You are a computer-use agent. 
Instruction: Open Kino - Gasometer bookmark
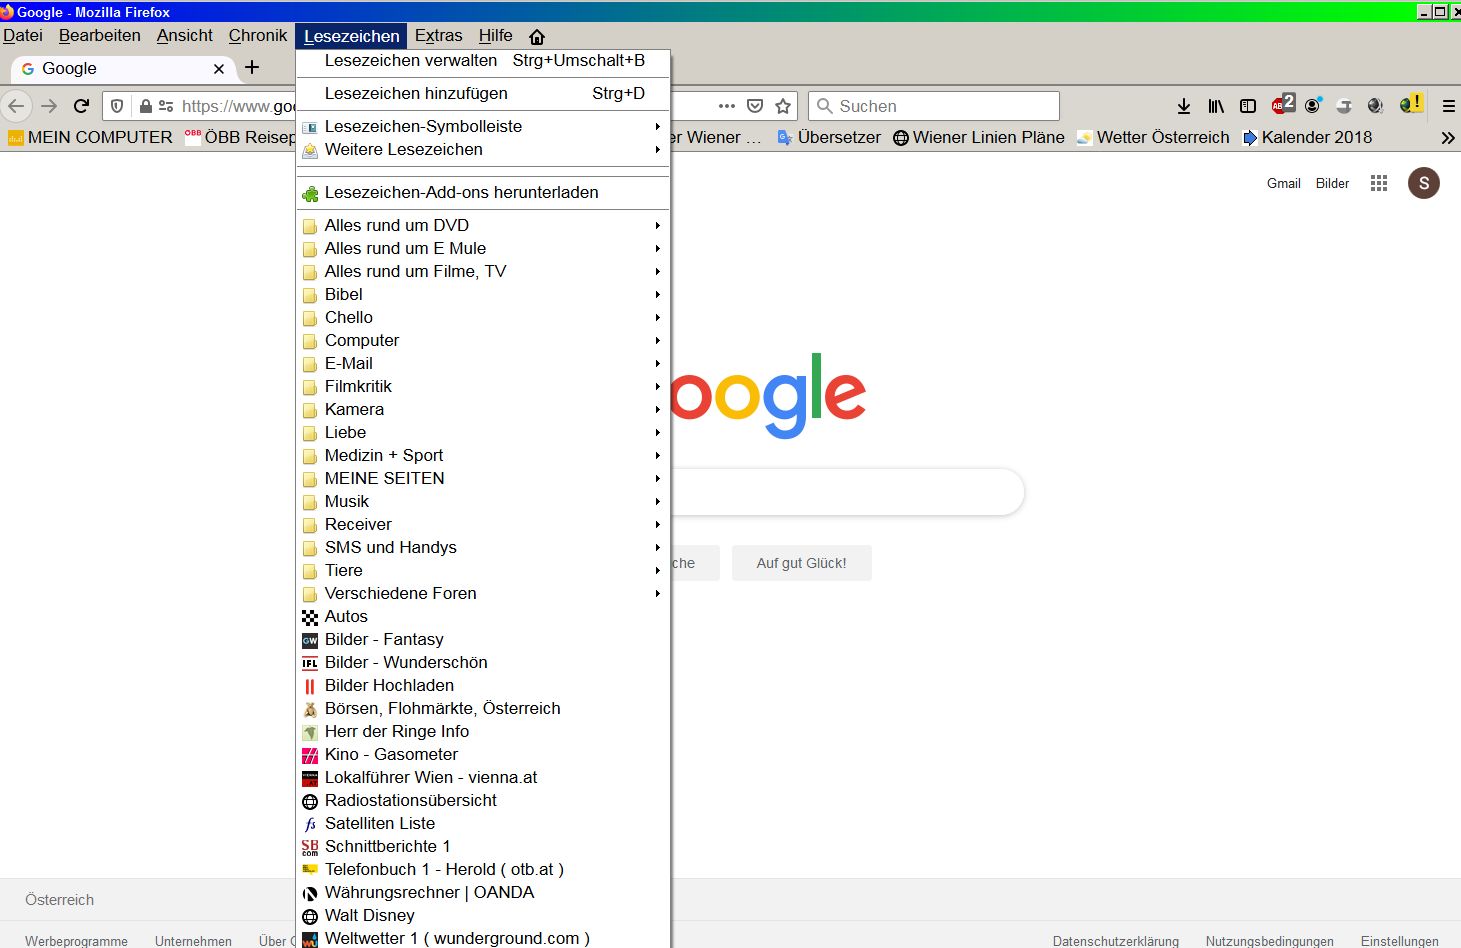pos(484,755)
